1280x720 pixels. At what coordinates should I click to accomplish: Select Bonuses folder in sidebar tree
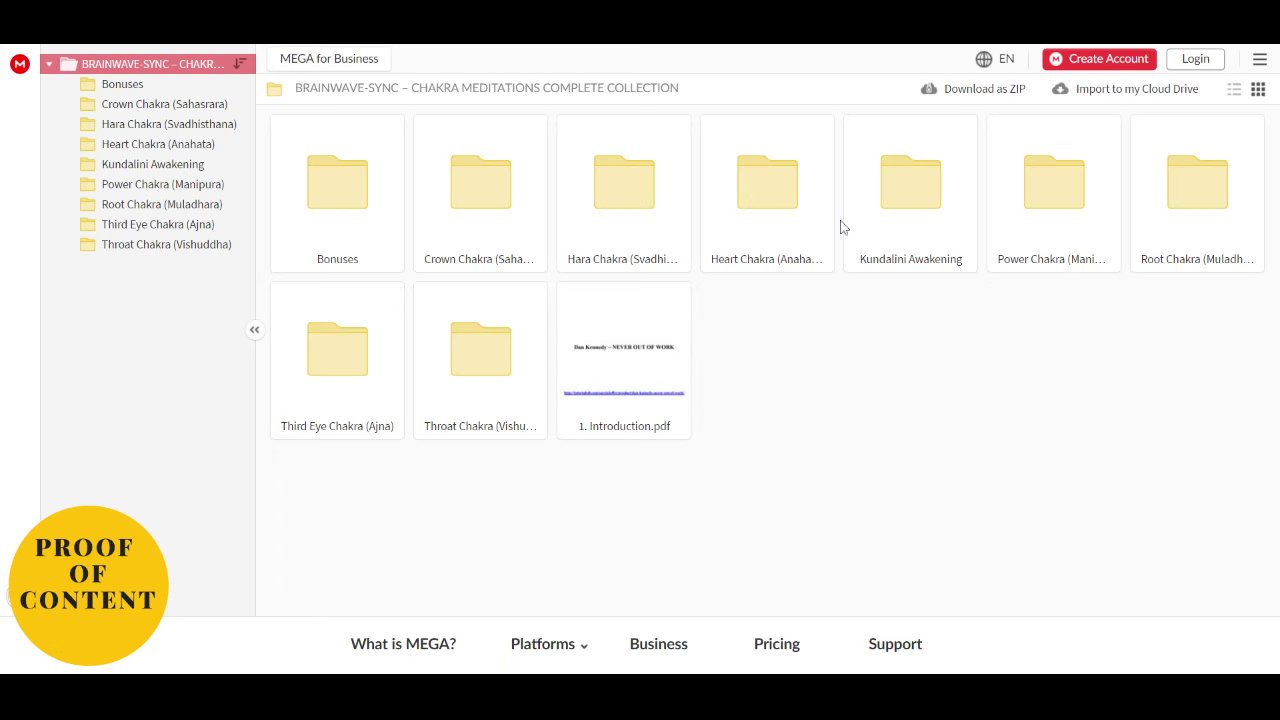(122, 84)
